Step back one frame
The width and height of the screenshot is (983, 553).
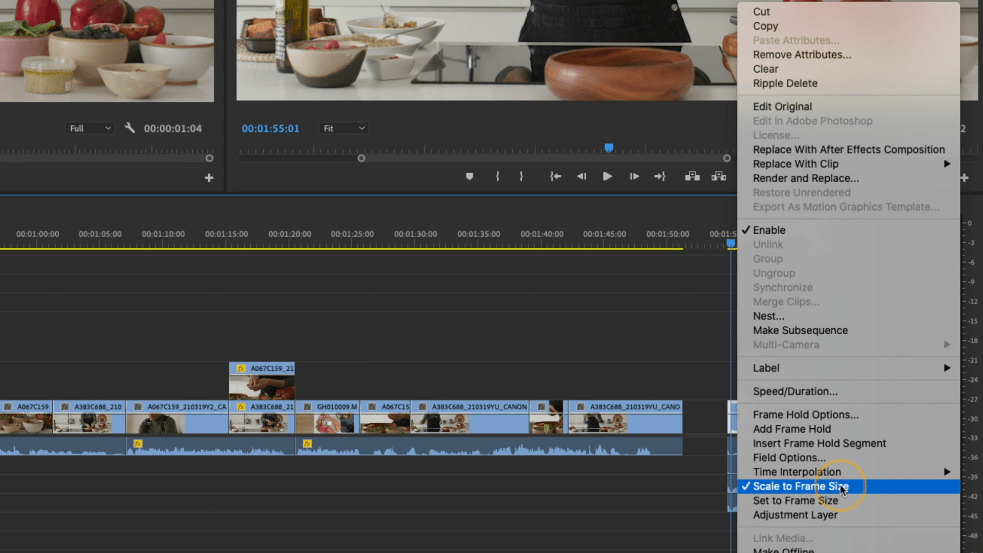pos(581,177)
